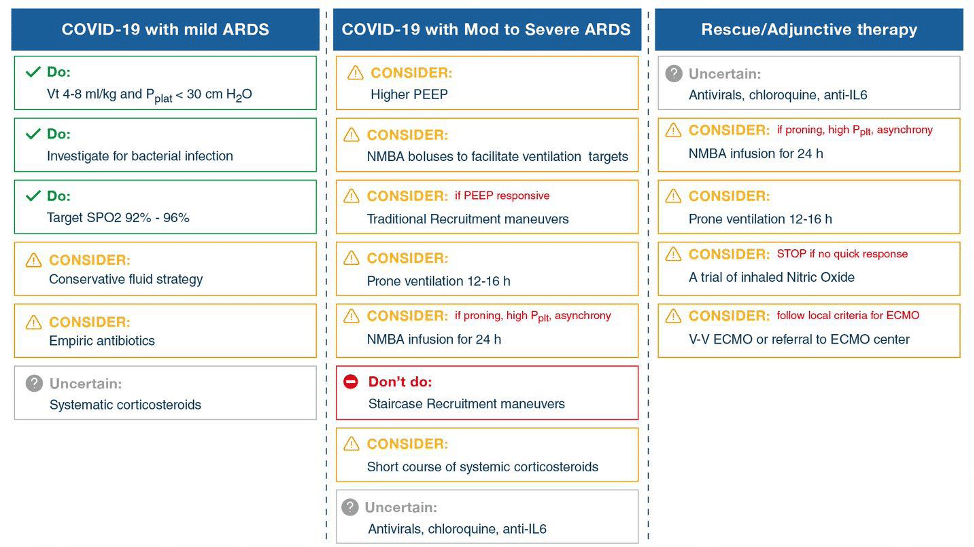Click the Short course of systemic corticosteroids box
Screen dimensions: 974x547
(487, 454)
